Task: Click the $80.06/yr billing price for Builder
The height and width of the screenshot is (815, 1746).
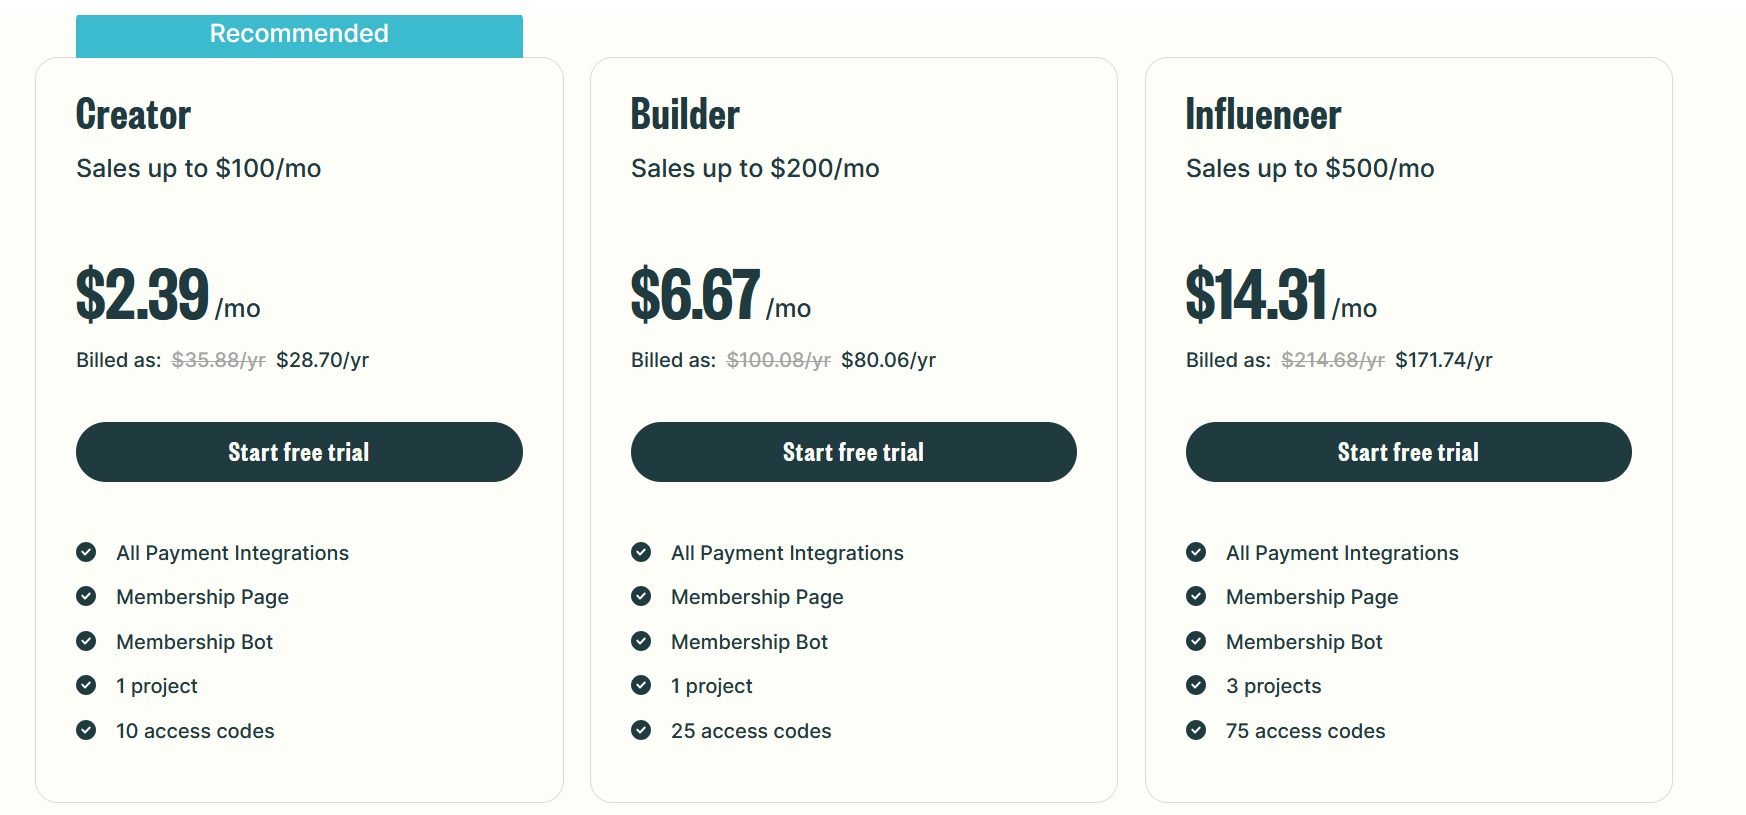Action: coord(887,359)
